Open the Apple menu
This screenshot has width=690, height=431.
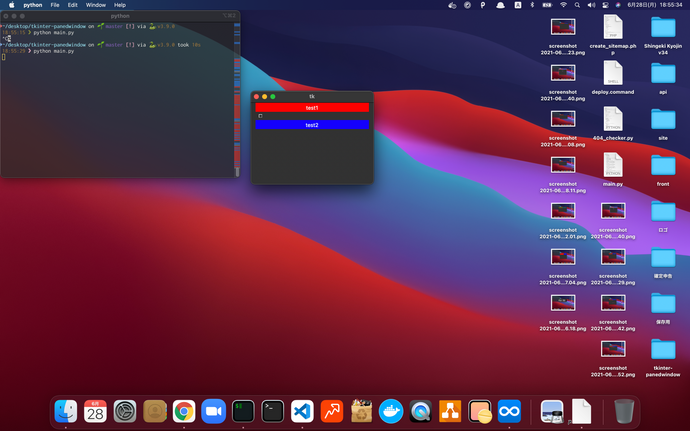[11, 5]
